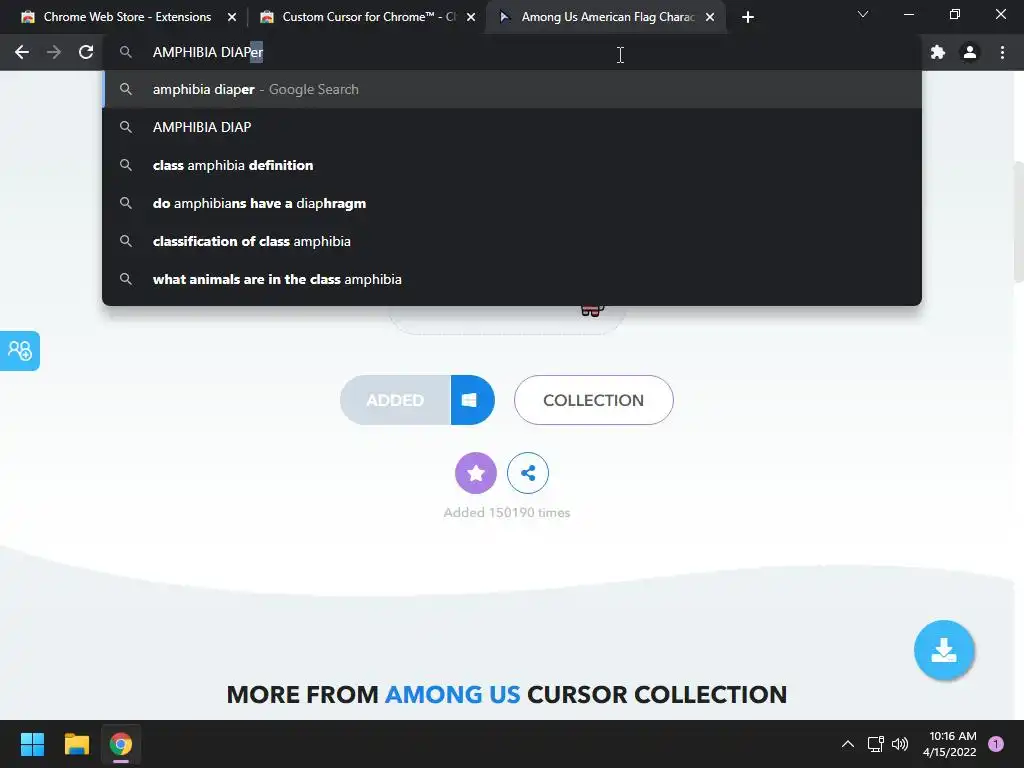Pick 'what animals are in the class amphibia'
The width and height of the screenshot is (1024, 768).
pyautogui.click(x=512, y=279)
